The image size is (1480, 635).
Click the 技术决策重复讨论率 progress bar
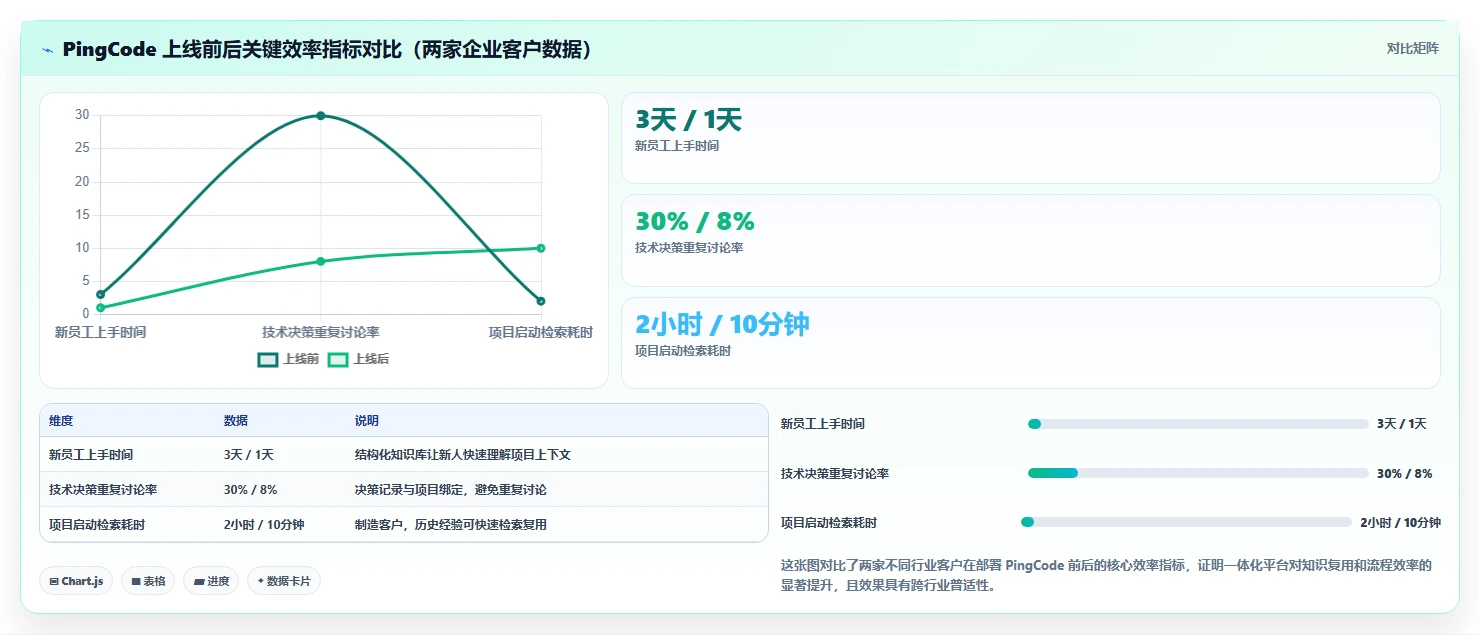1198,473
